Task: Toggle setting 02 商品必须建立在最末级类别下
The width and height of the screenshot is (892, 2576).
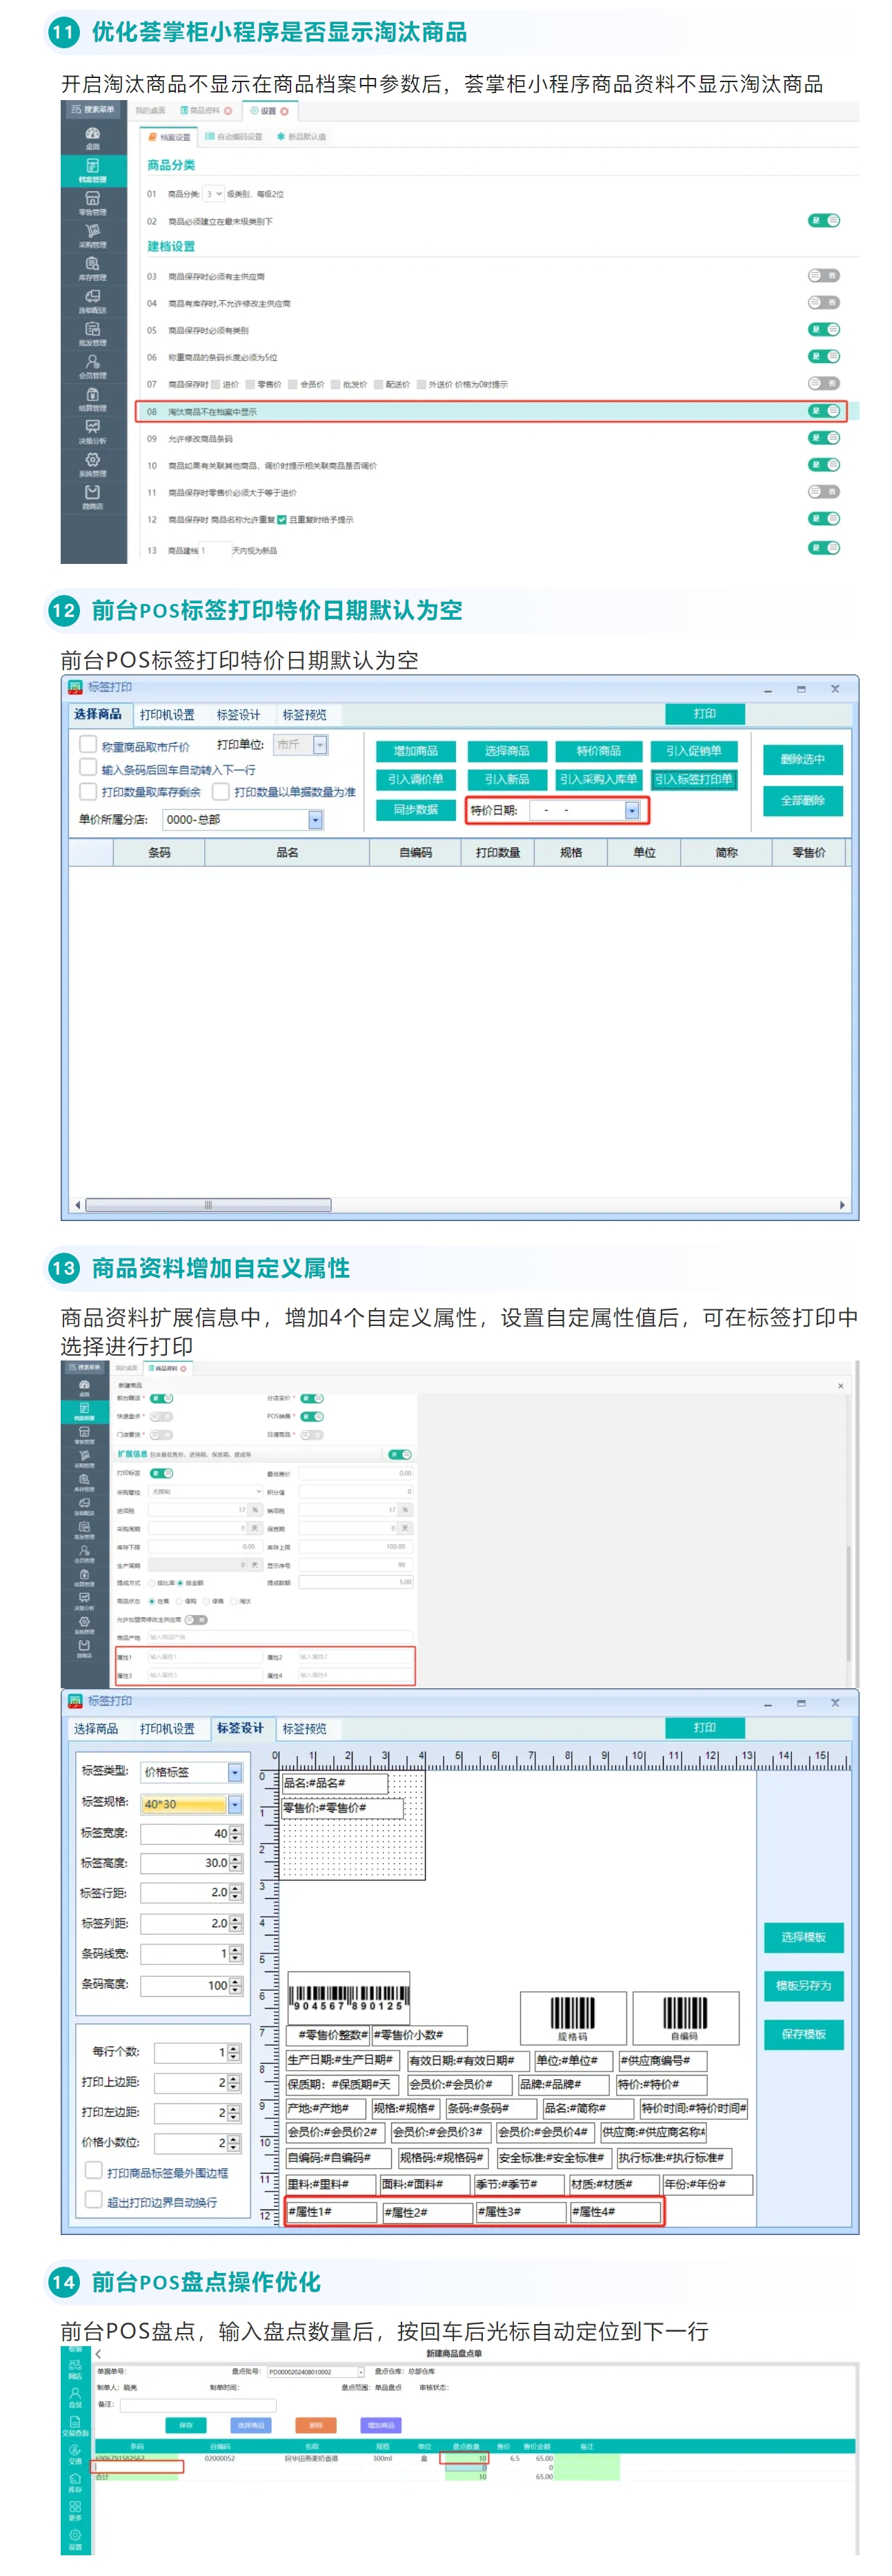Action: pyautogui.click(x=824, y=221)
